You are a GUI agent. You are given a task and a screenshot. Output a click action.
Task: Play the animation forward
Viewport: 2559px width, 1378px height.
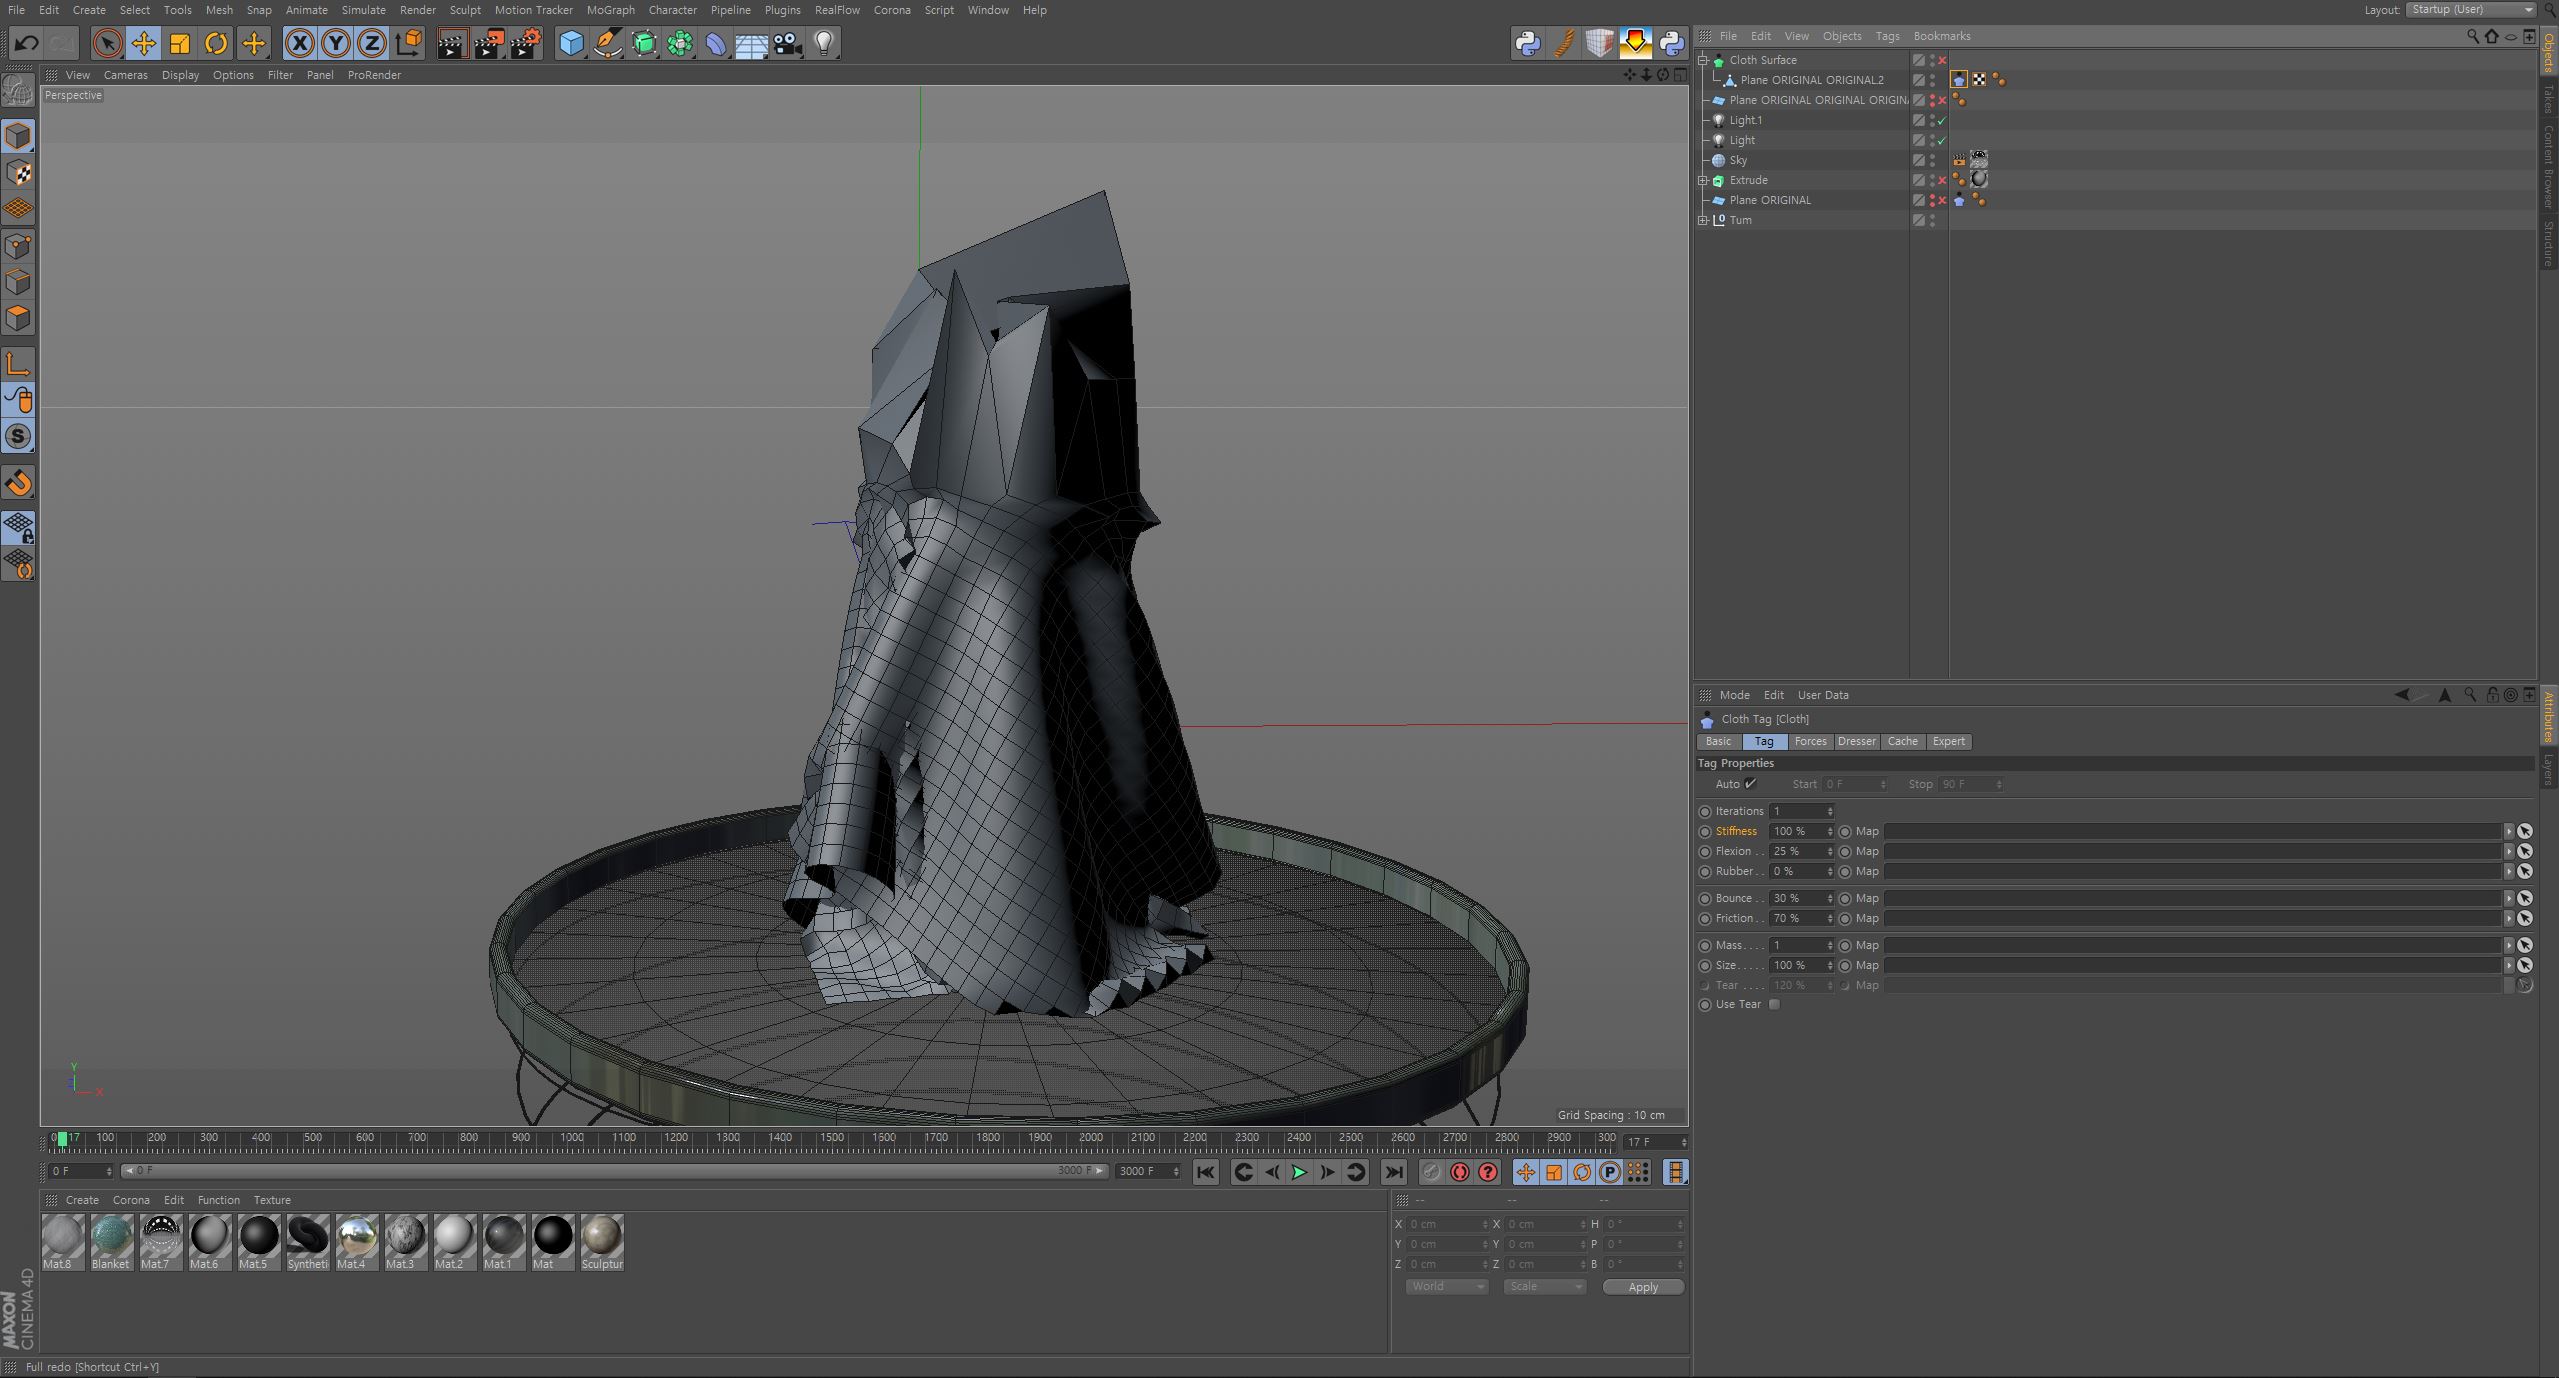(1299, 1172)
